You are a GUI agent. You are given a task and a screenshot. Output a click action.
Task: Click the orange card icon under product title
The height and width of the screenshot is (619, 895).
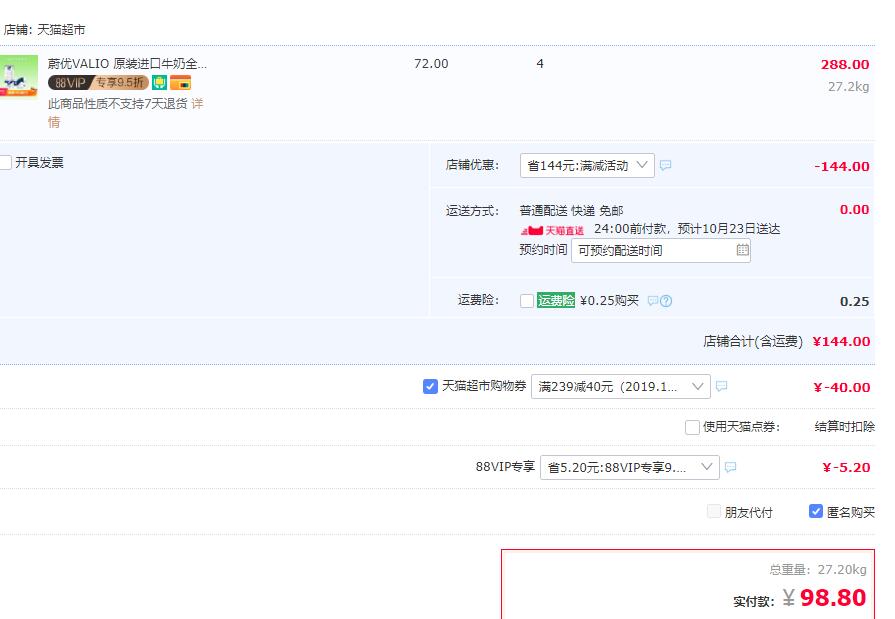point(180,83)
